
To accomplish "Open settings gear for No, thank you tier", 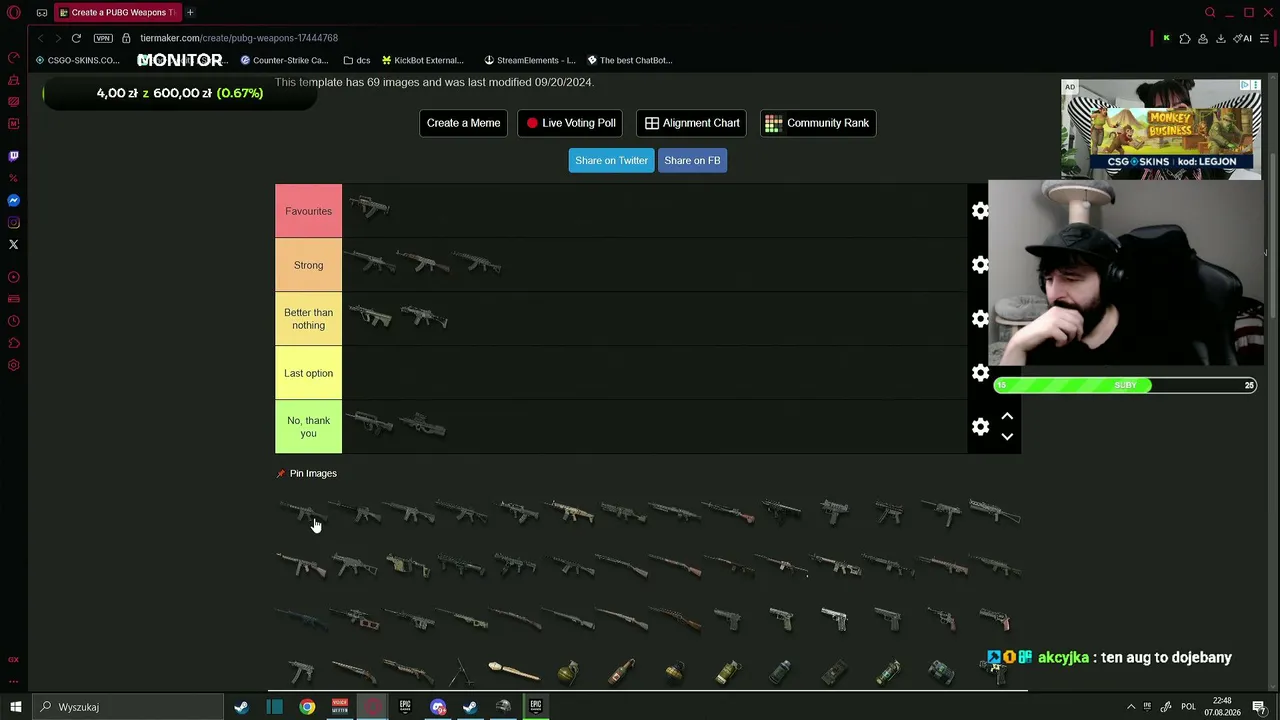I will (980, 427).
